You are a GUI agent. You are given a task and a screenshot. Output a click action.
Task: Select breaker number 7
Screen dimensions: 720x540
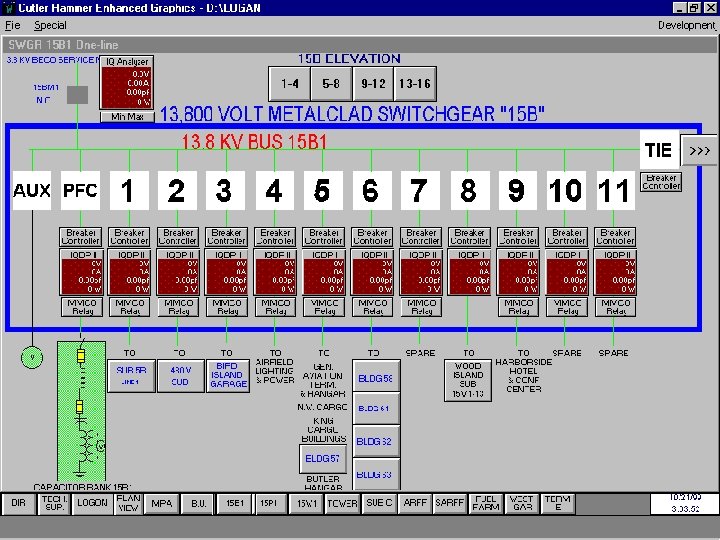(420, 191)
